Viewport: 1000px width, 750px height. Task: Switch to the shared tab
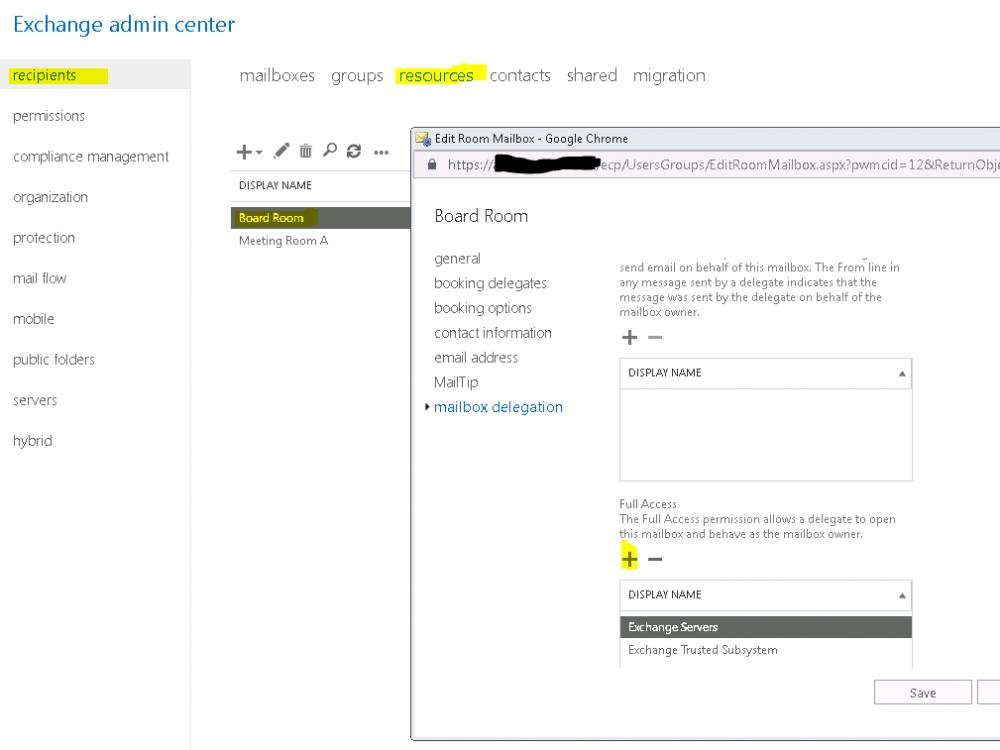coord(592,76)
